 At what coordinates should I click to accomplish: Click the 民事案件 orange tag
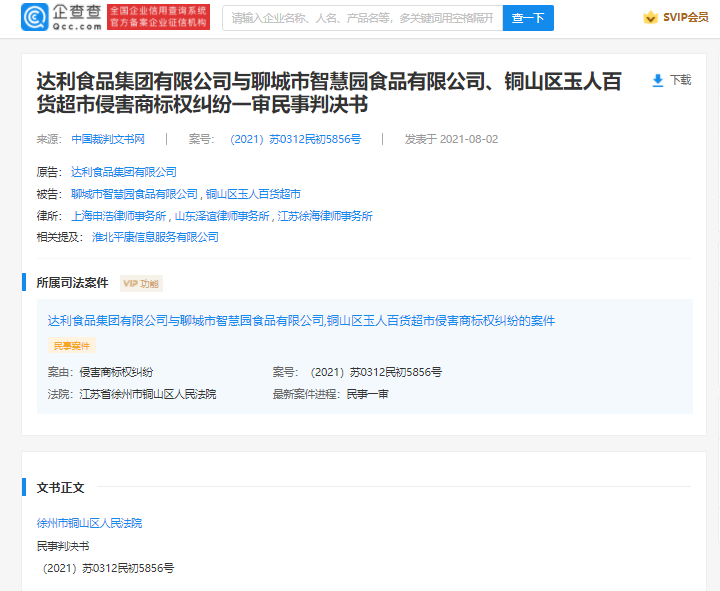pyautogui.click(x=71, y=345)
